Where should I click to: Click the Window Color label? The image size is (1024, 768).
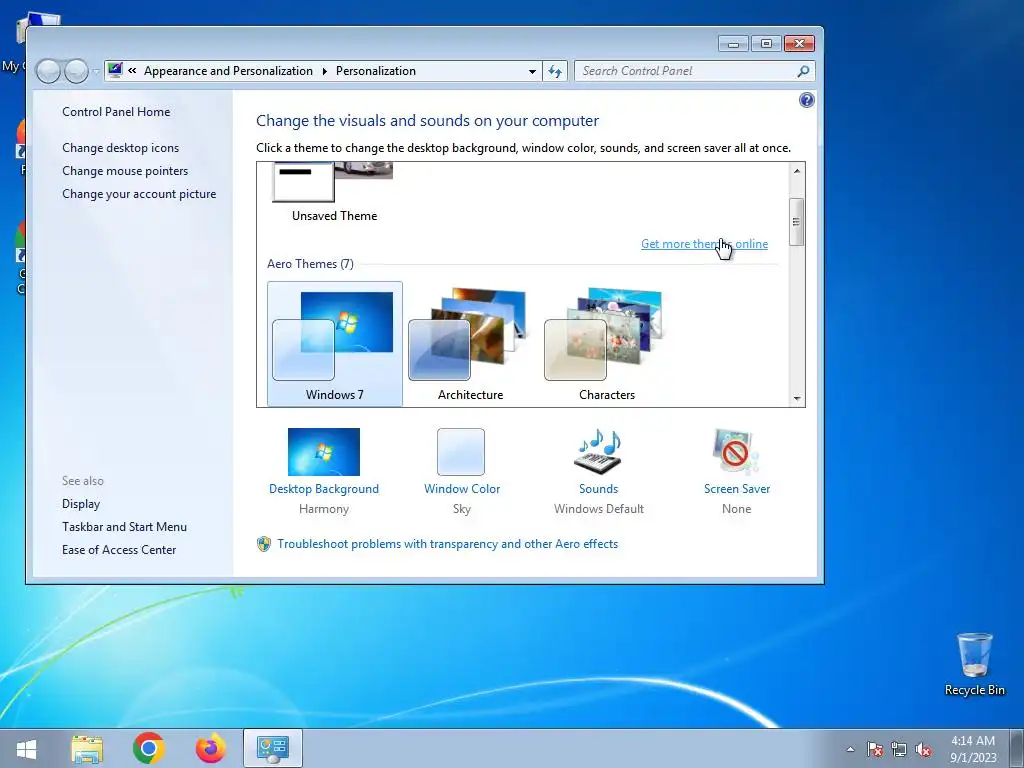click(462, 488)
